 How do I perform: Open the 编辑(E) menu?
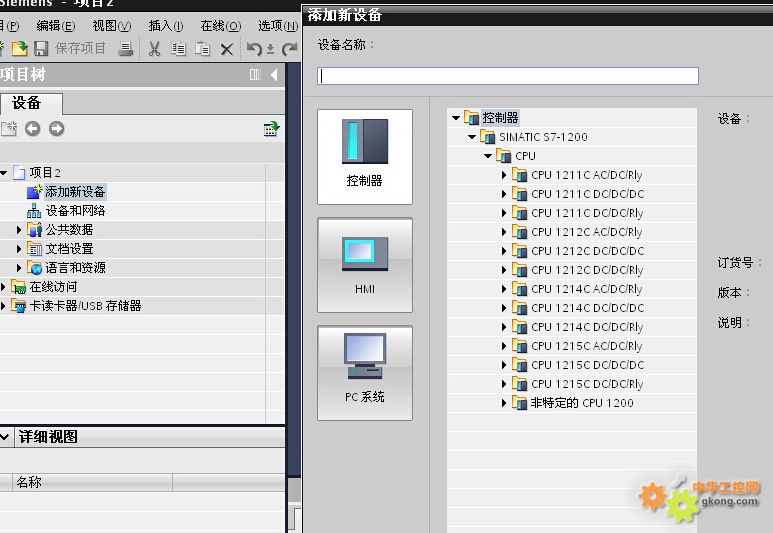pos(56,26)
